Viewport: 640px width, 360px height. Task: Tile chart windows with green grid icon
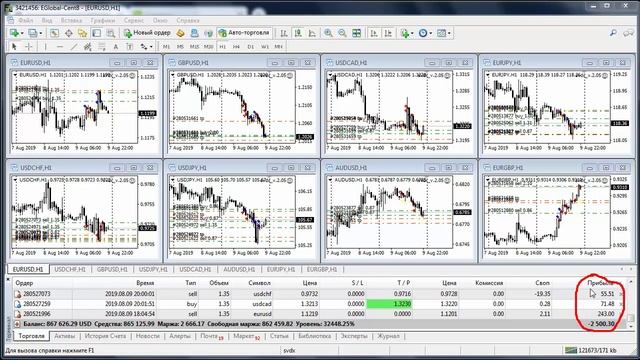tap(356, 33)
